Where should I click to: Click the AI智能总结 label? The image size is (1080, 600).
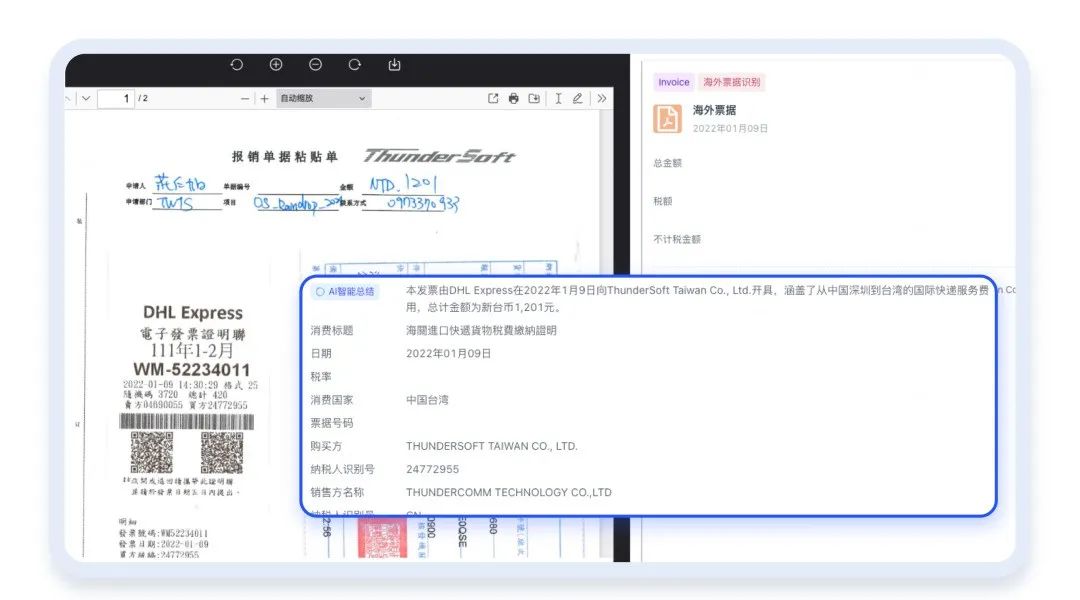345,291
